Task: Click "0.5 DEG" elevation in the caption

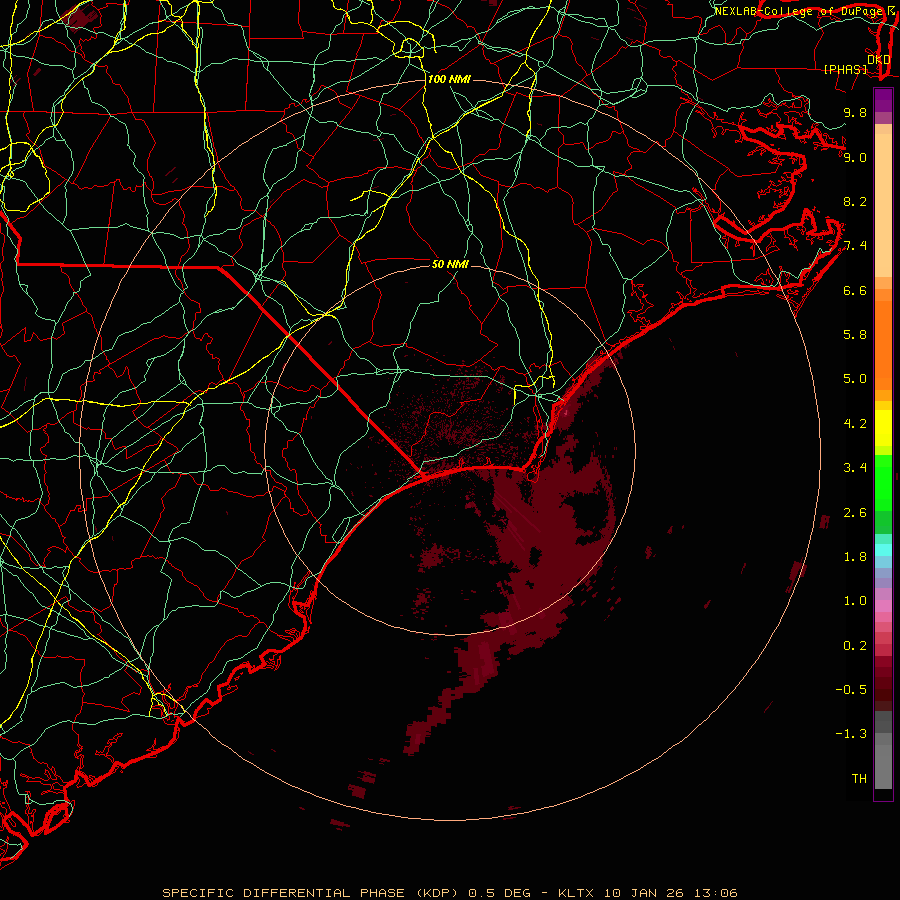Action: [499, 893]
